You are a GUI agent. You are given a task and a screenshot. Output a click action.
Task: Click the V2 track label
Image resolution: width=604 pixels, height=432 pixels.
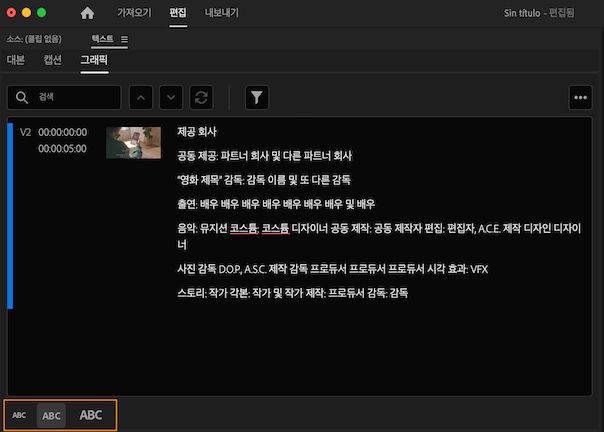click(x=25, y=132)
